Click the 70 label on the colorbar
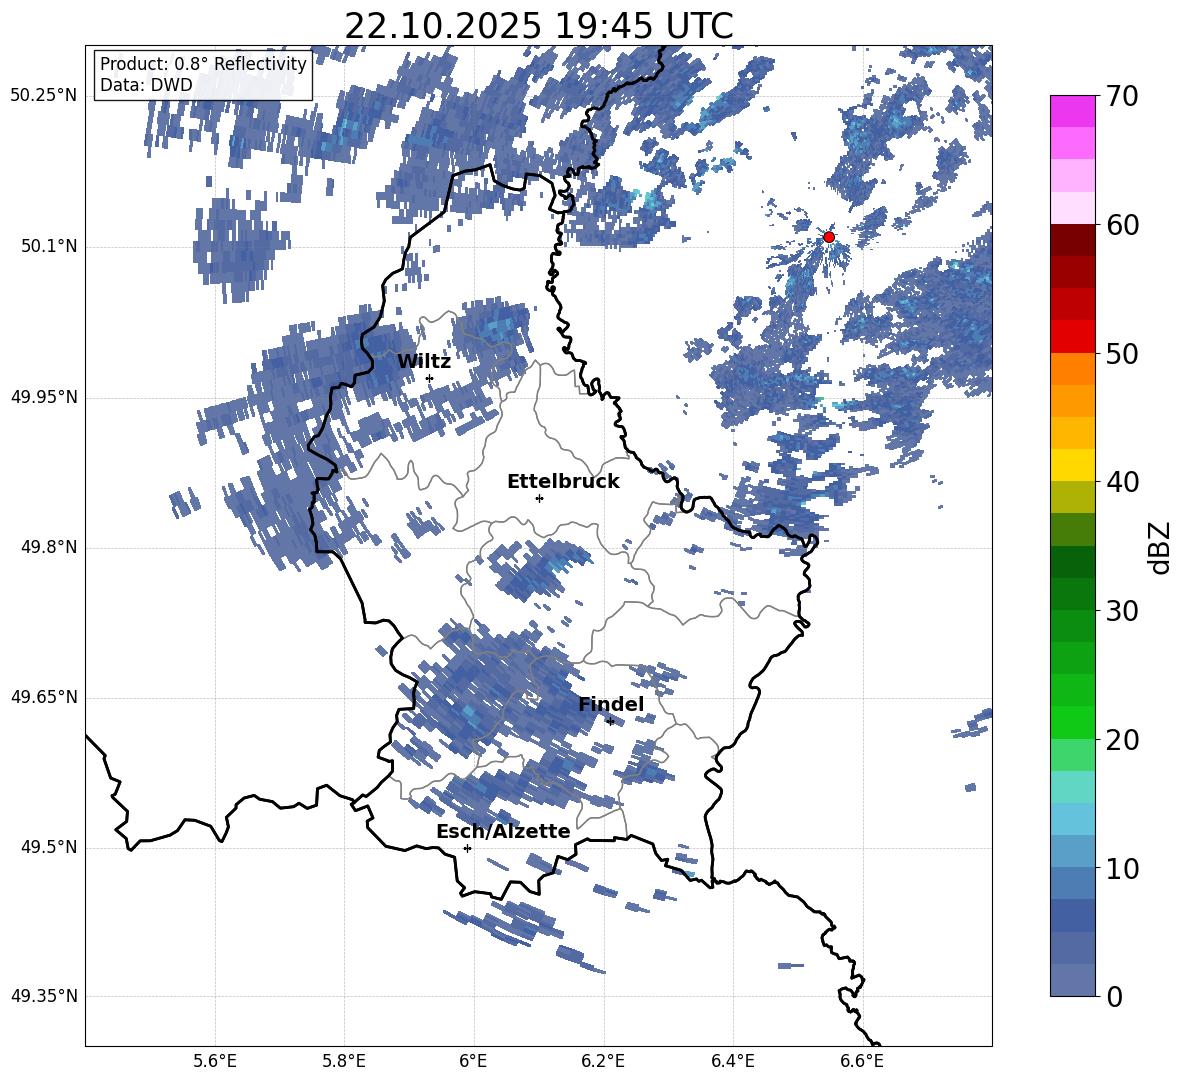 click(x=1122, y=97)
